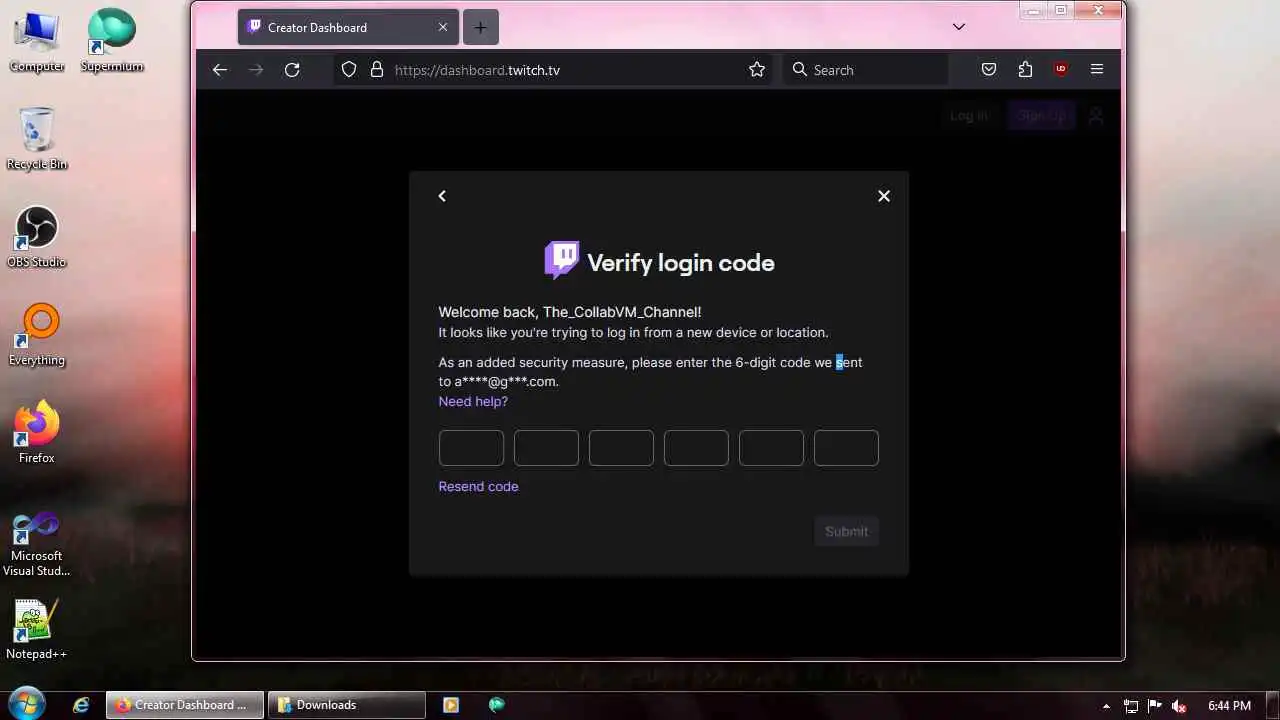Click the dimmed user profile icon
The width and height of the screenshot is (1280, 720).
point(1096,116)
